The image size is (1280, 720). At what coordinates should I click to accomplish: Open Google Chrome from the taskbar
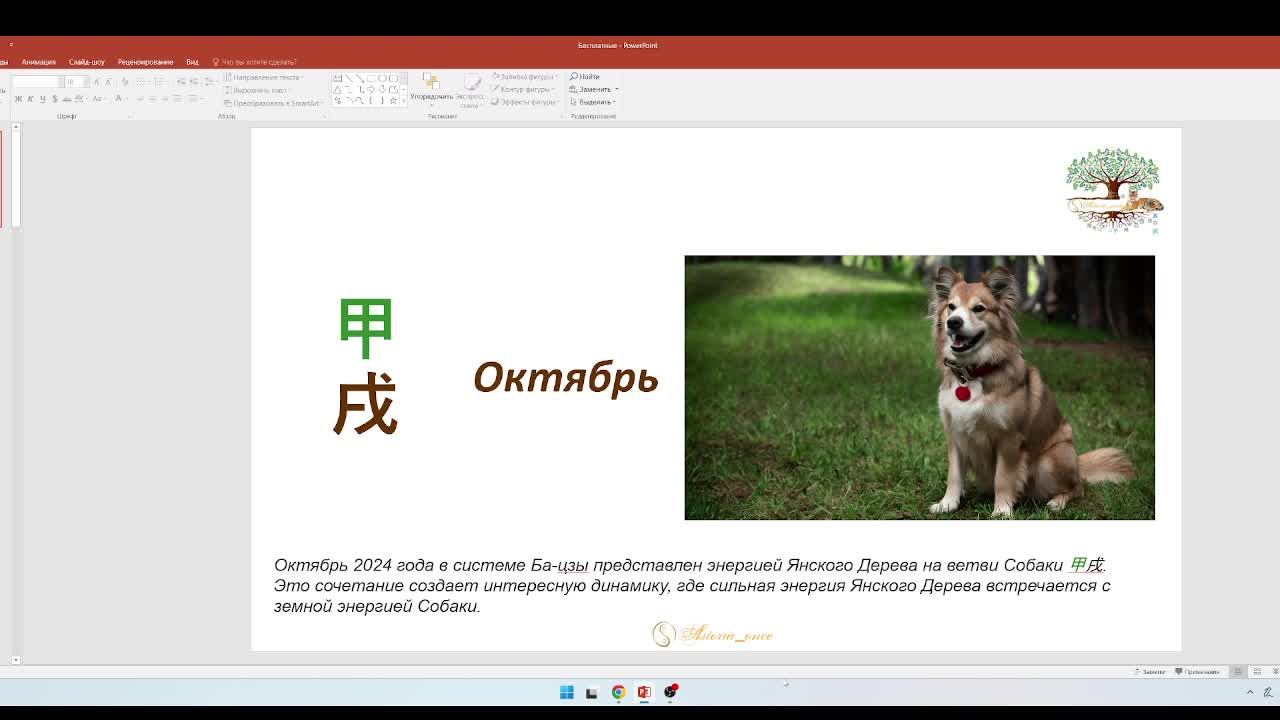click(x=618, y=692)
